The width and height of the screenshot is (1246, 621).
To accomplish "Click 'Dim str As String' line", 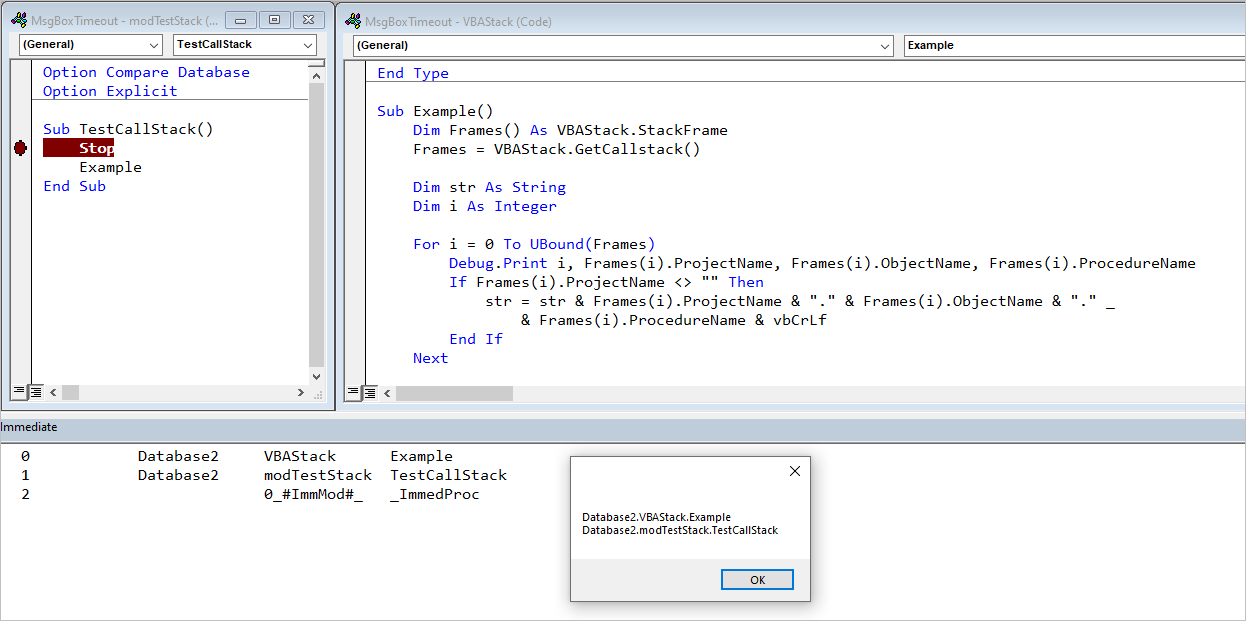I will [x=489, y=187].
